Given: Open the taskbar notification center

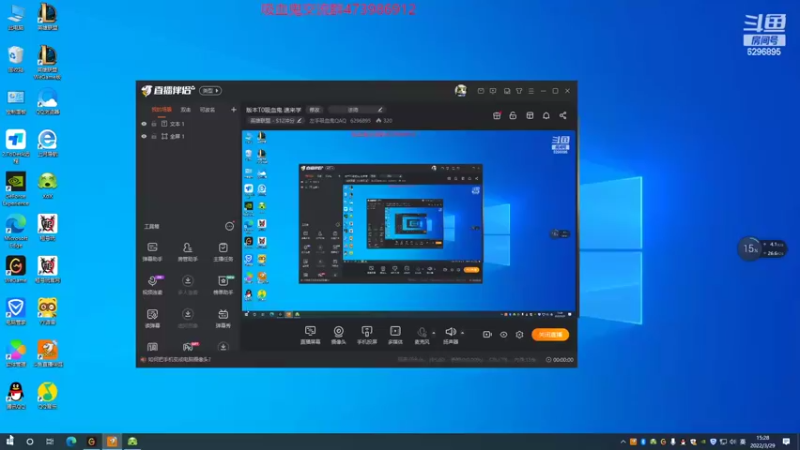Looking at the screenshot, I should 786,441.
